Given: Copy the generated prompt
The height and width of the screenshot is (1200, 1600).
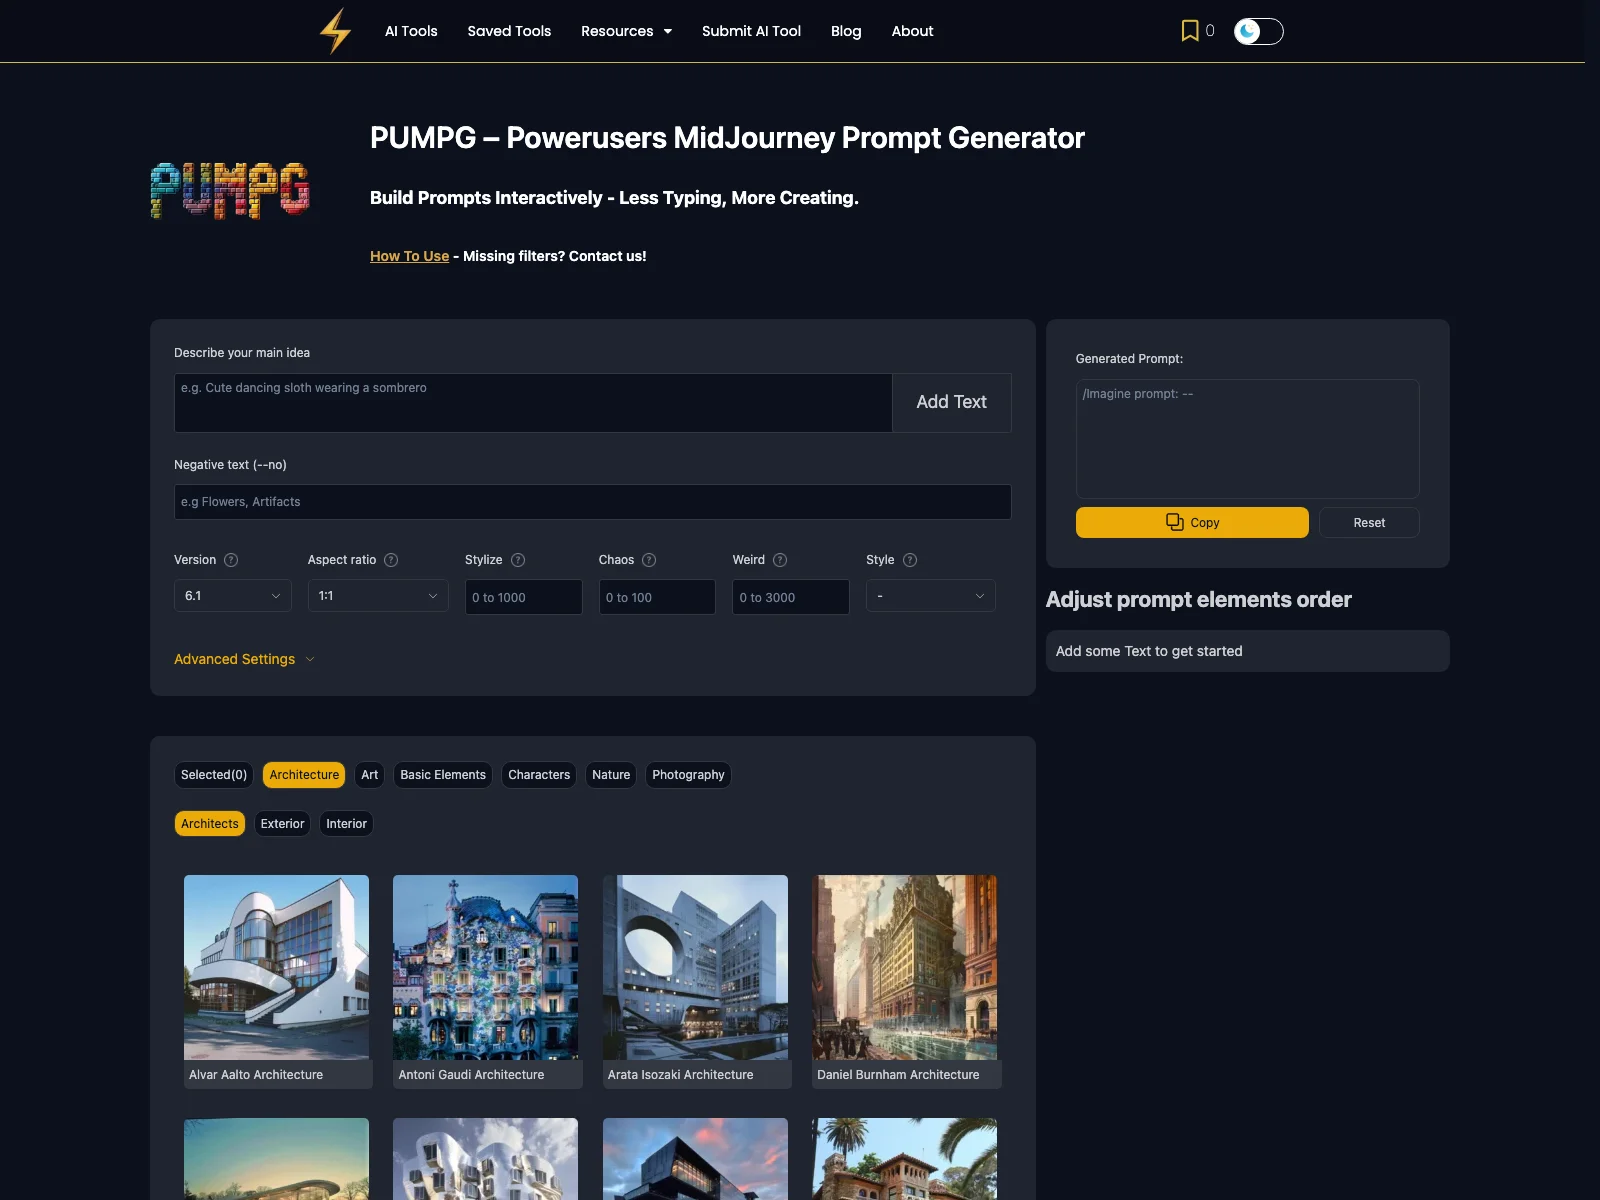Looking at the screenshot, I should (1192, 522).
